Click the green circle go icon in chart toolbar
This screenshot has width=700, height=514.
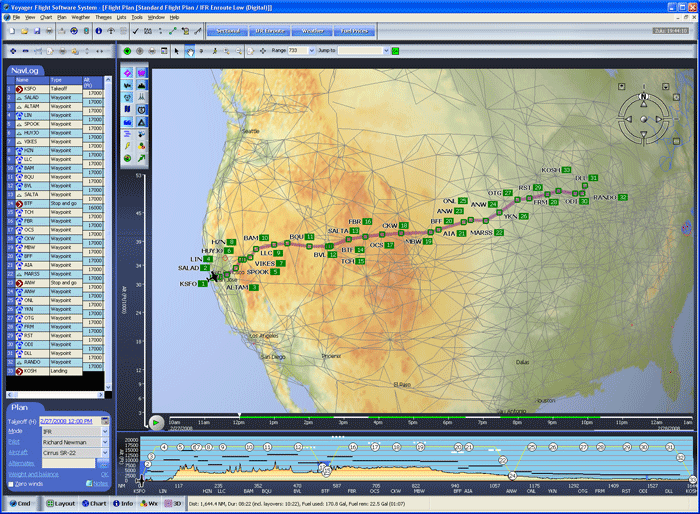pos(127,51)
